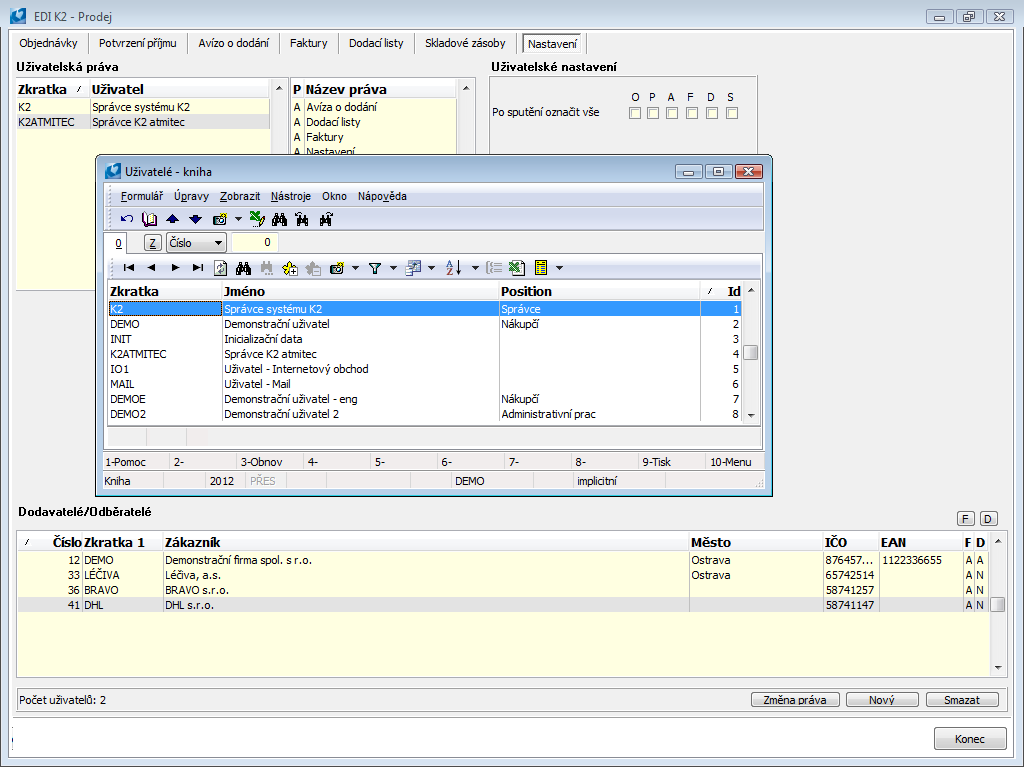Go to last record icon
Viewport: 1024px width, 767px height.
(198, 267)
